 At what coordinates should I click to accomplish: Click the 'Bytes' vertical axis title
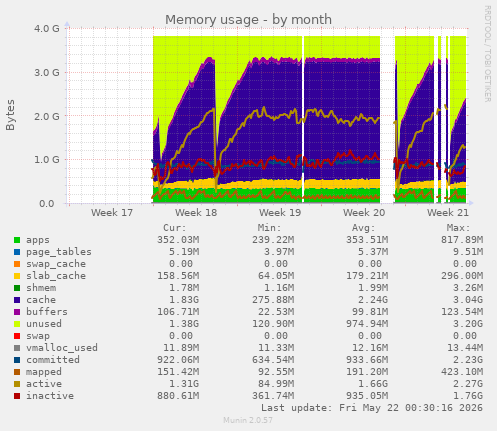pos(10,115)
